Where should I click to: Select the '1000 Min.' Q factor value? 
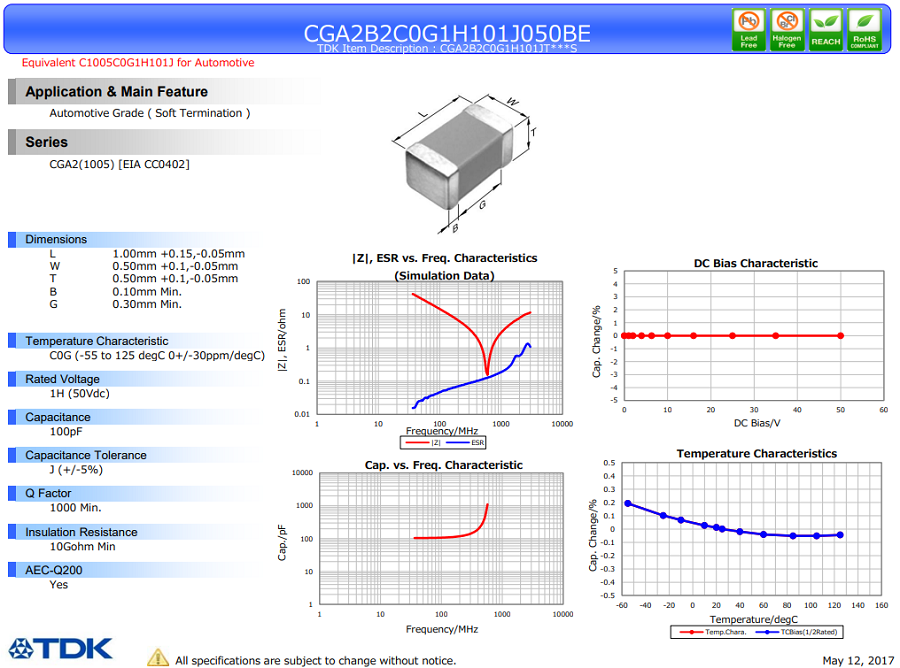[75, 508]
